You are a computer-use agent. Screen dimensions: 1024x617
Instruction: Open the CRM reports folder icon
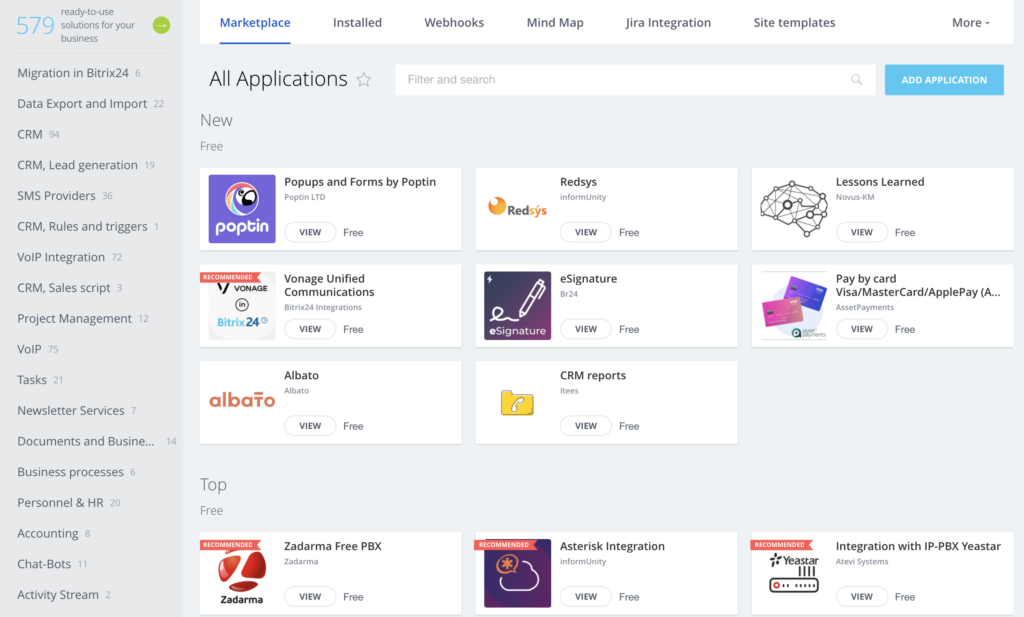[x=517, y=402]
